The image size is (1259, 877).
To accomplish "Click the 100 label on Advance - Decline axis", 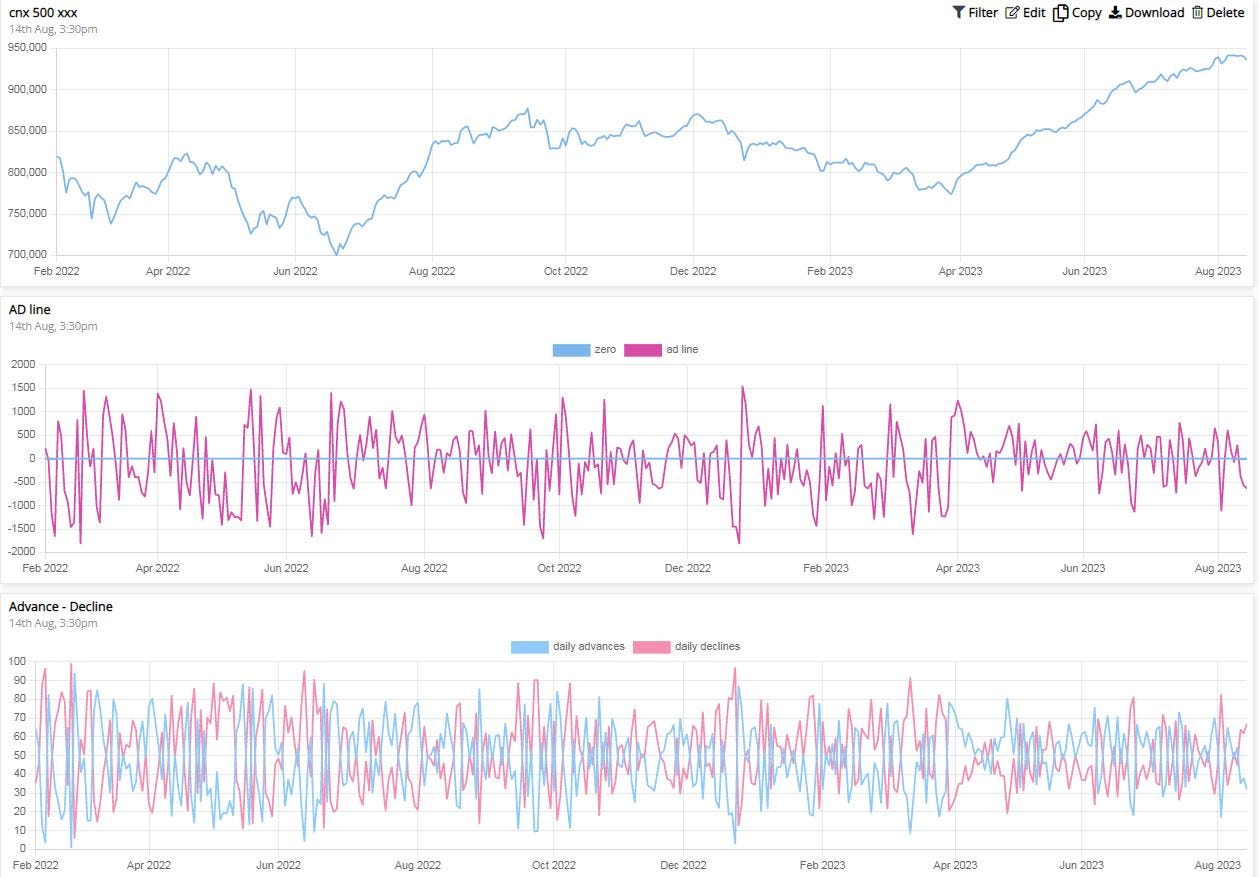I will (16, 661).
